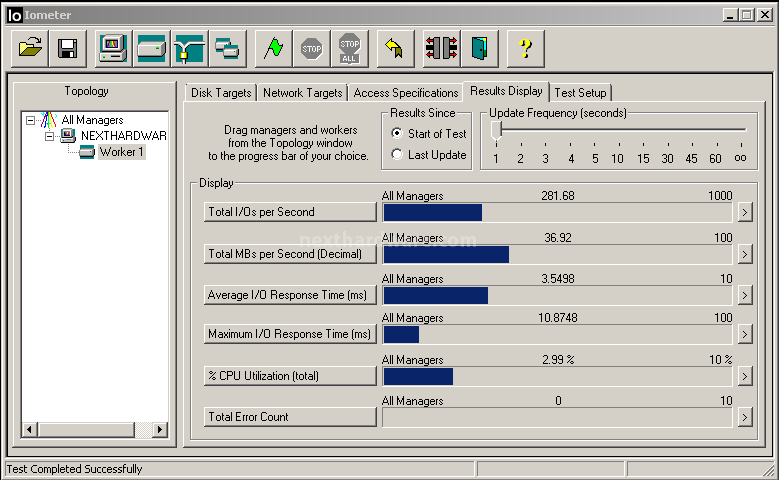Click the Iometer title bar logo
779x480 pixels.
tap(15, 15)
